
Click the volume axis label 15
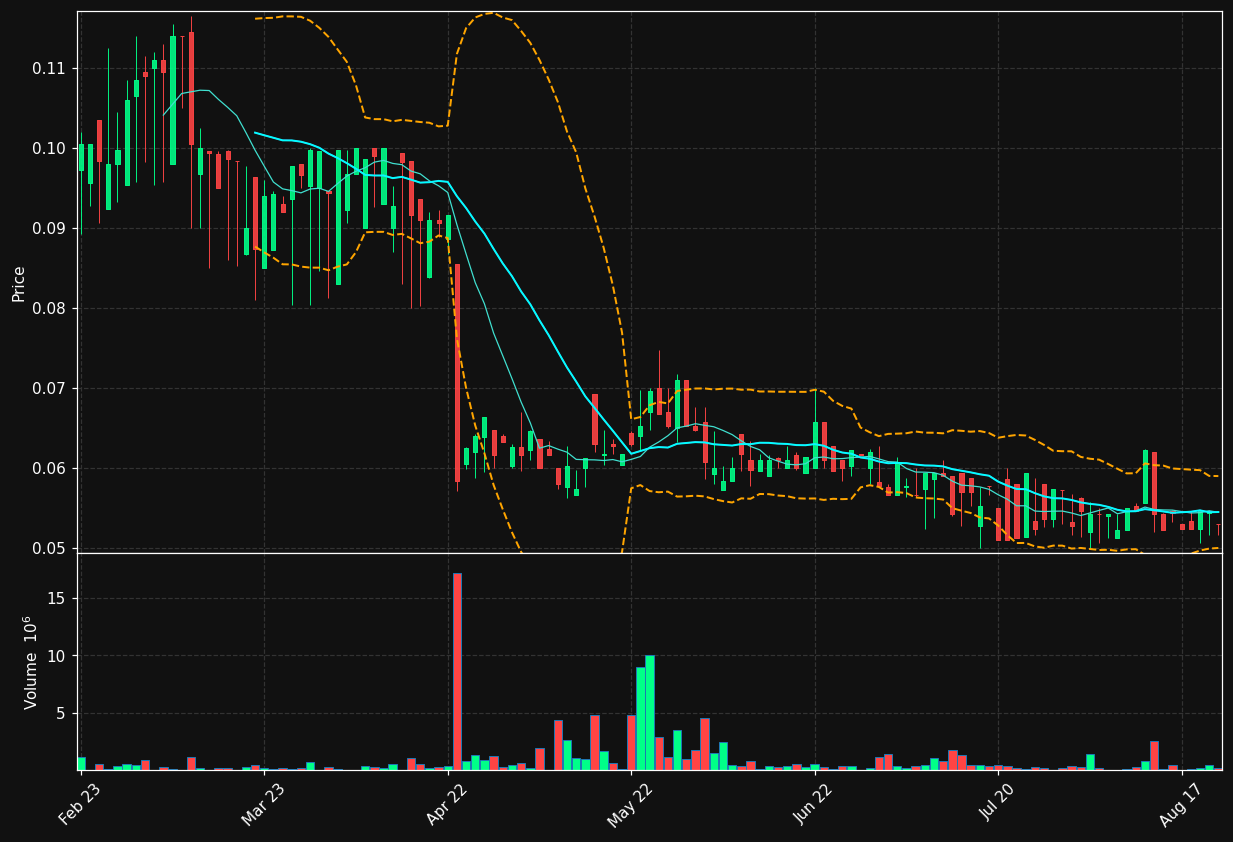pos(59,598)
